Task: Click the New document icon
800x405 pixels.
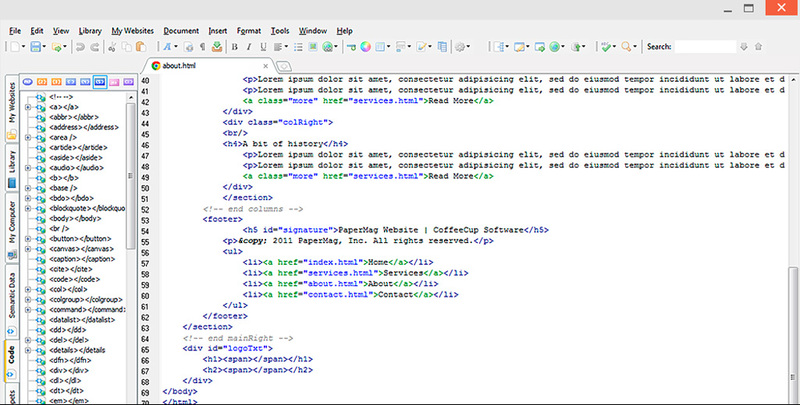Action: 14,47
